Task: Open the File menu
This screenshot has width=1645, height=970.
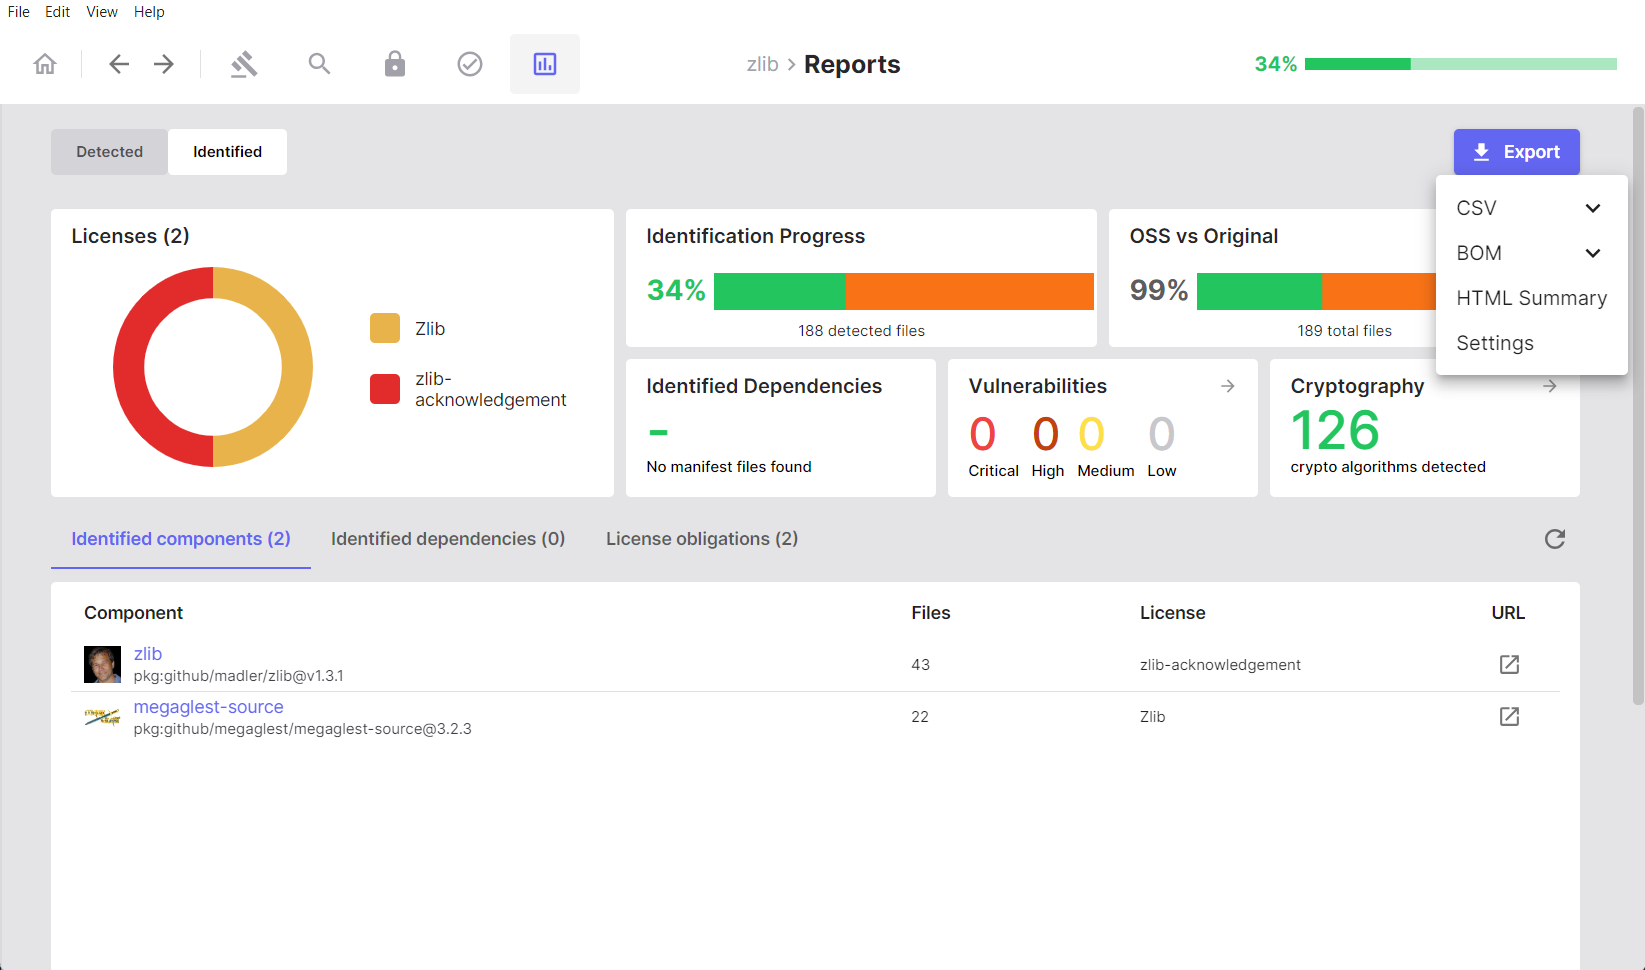Action: (19, 12)
